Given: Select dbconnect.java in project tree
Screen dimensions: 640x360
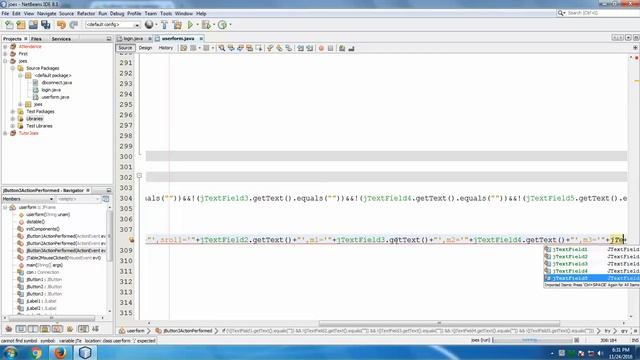Looking at the screenshot, I should [57, 82].
